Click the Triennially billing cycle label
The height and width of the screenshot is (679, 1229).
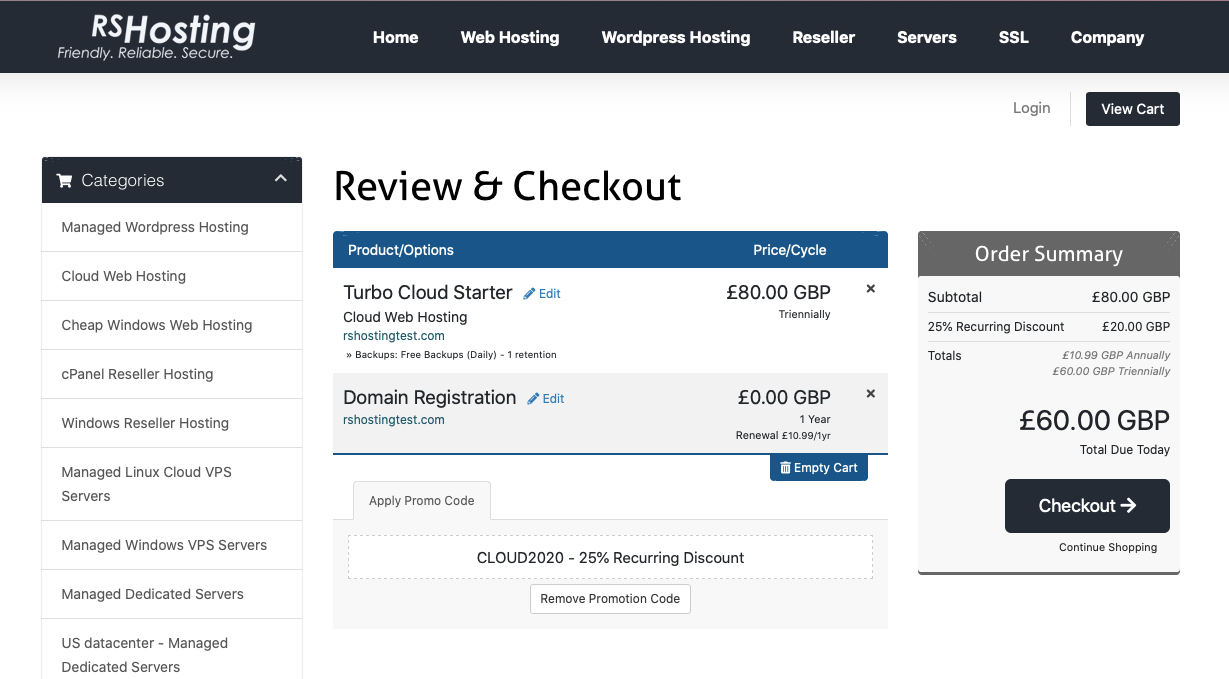pos(804,314)
